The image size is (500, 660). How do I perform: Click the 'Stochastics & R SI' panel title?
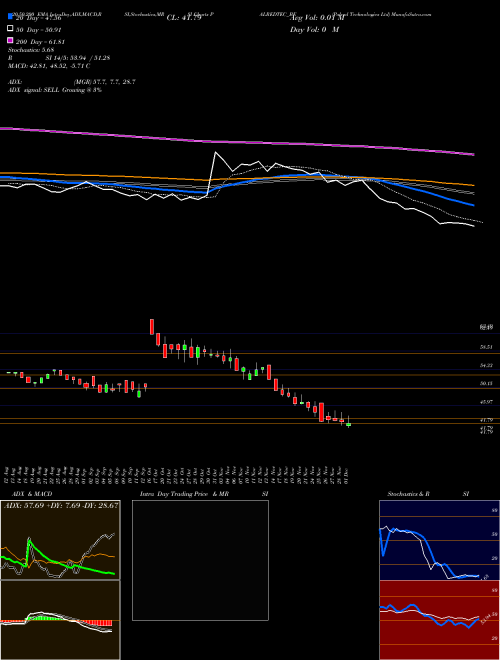pyautogui.click(x=428, y=494)
